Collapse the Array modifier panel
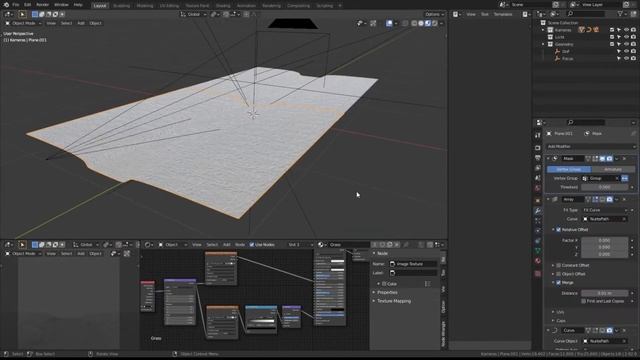This screenshot has height=360, width=640. pyautogui.click(x=549, y=200)
